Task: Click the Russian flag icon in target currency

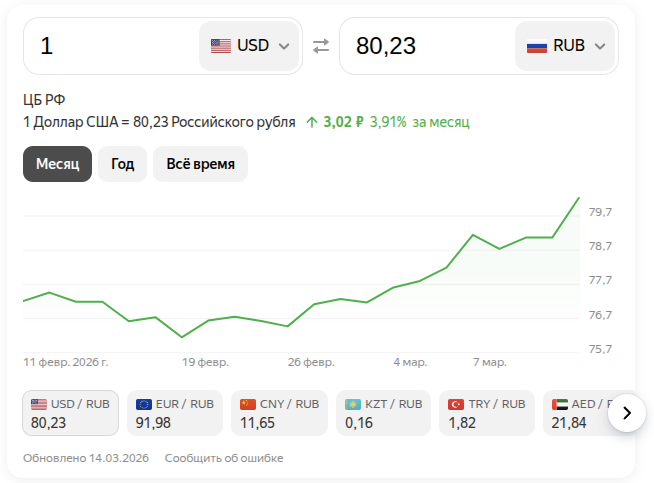Action: click(x=537, y=46)
